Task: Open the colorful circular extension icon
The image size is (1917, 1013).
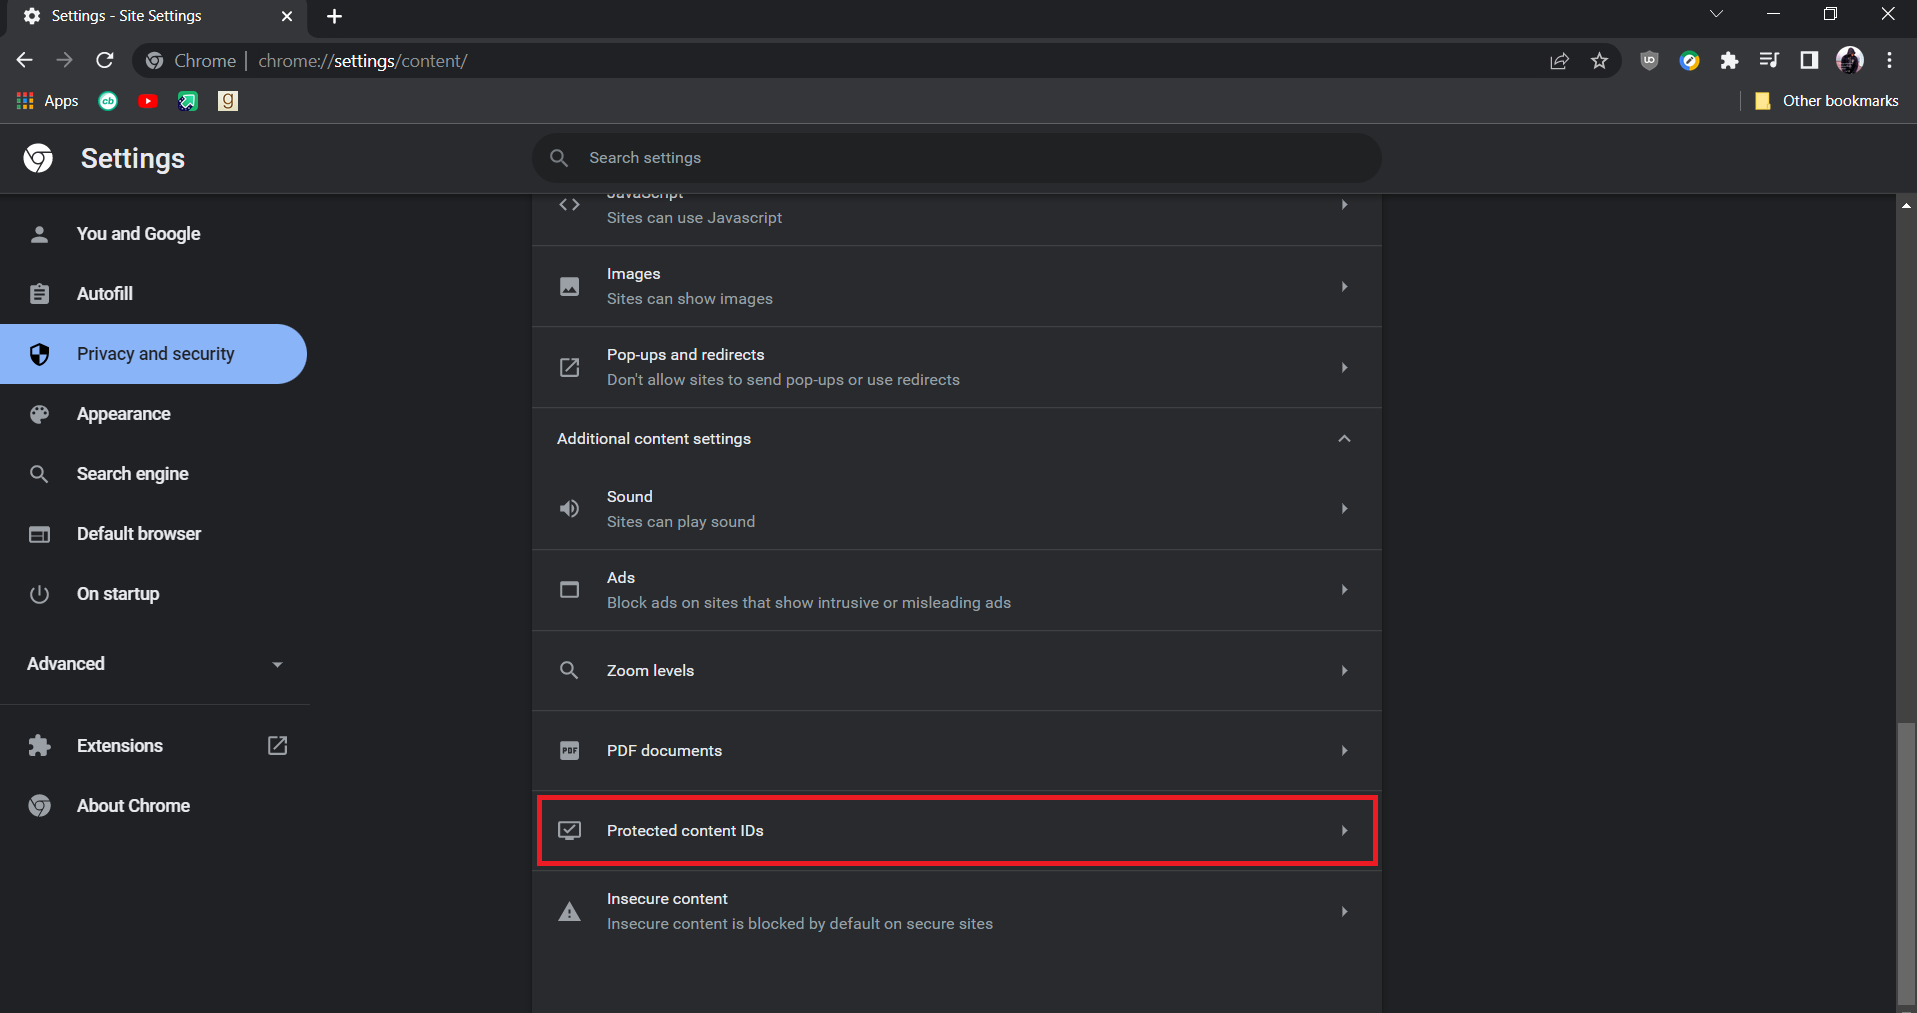Action: (x=1689, y=61)
